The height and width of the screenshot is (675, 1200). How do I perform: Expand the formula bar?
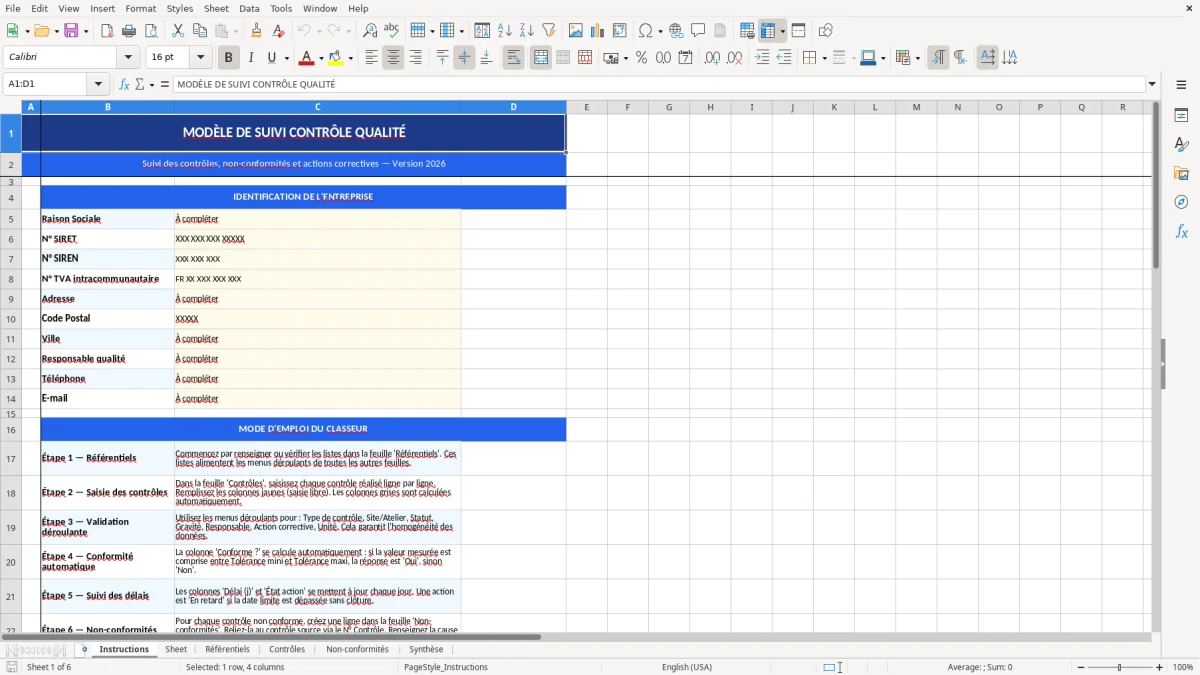[1152, 85]
